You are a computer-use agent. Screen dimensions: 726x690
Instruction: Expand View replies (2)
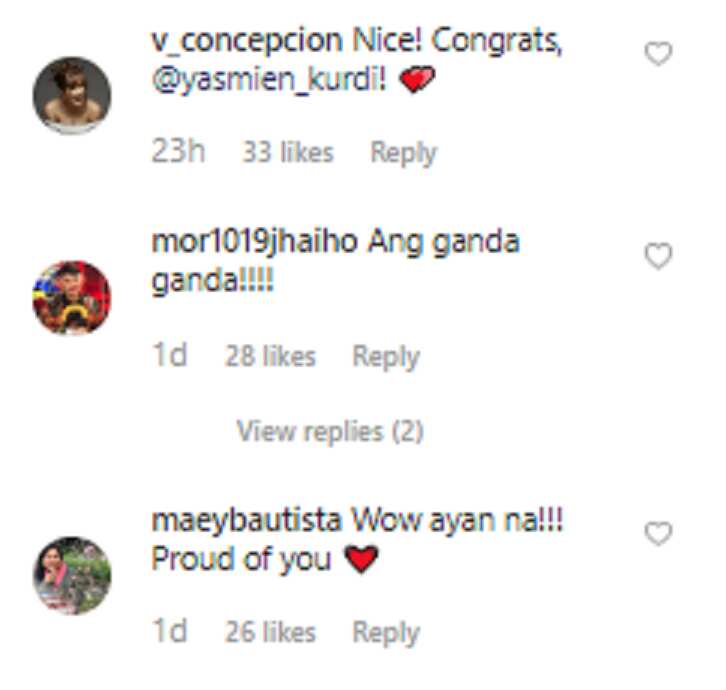click(330, 431)
